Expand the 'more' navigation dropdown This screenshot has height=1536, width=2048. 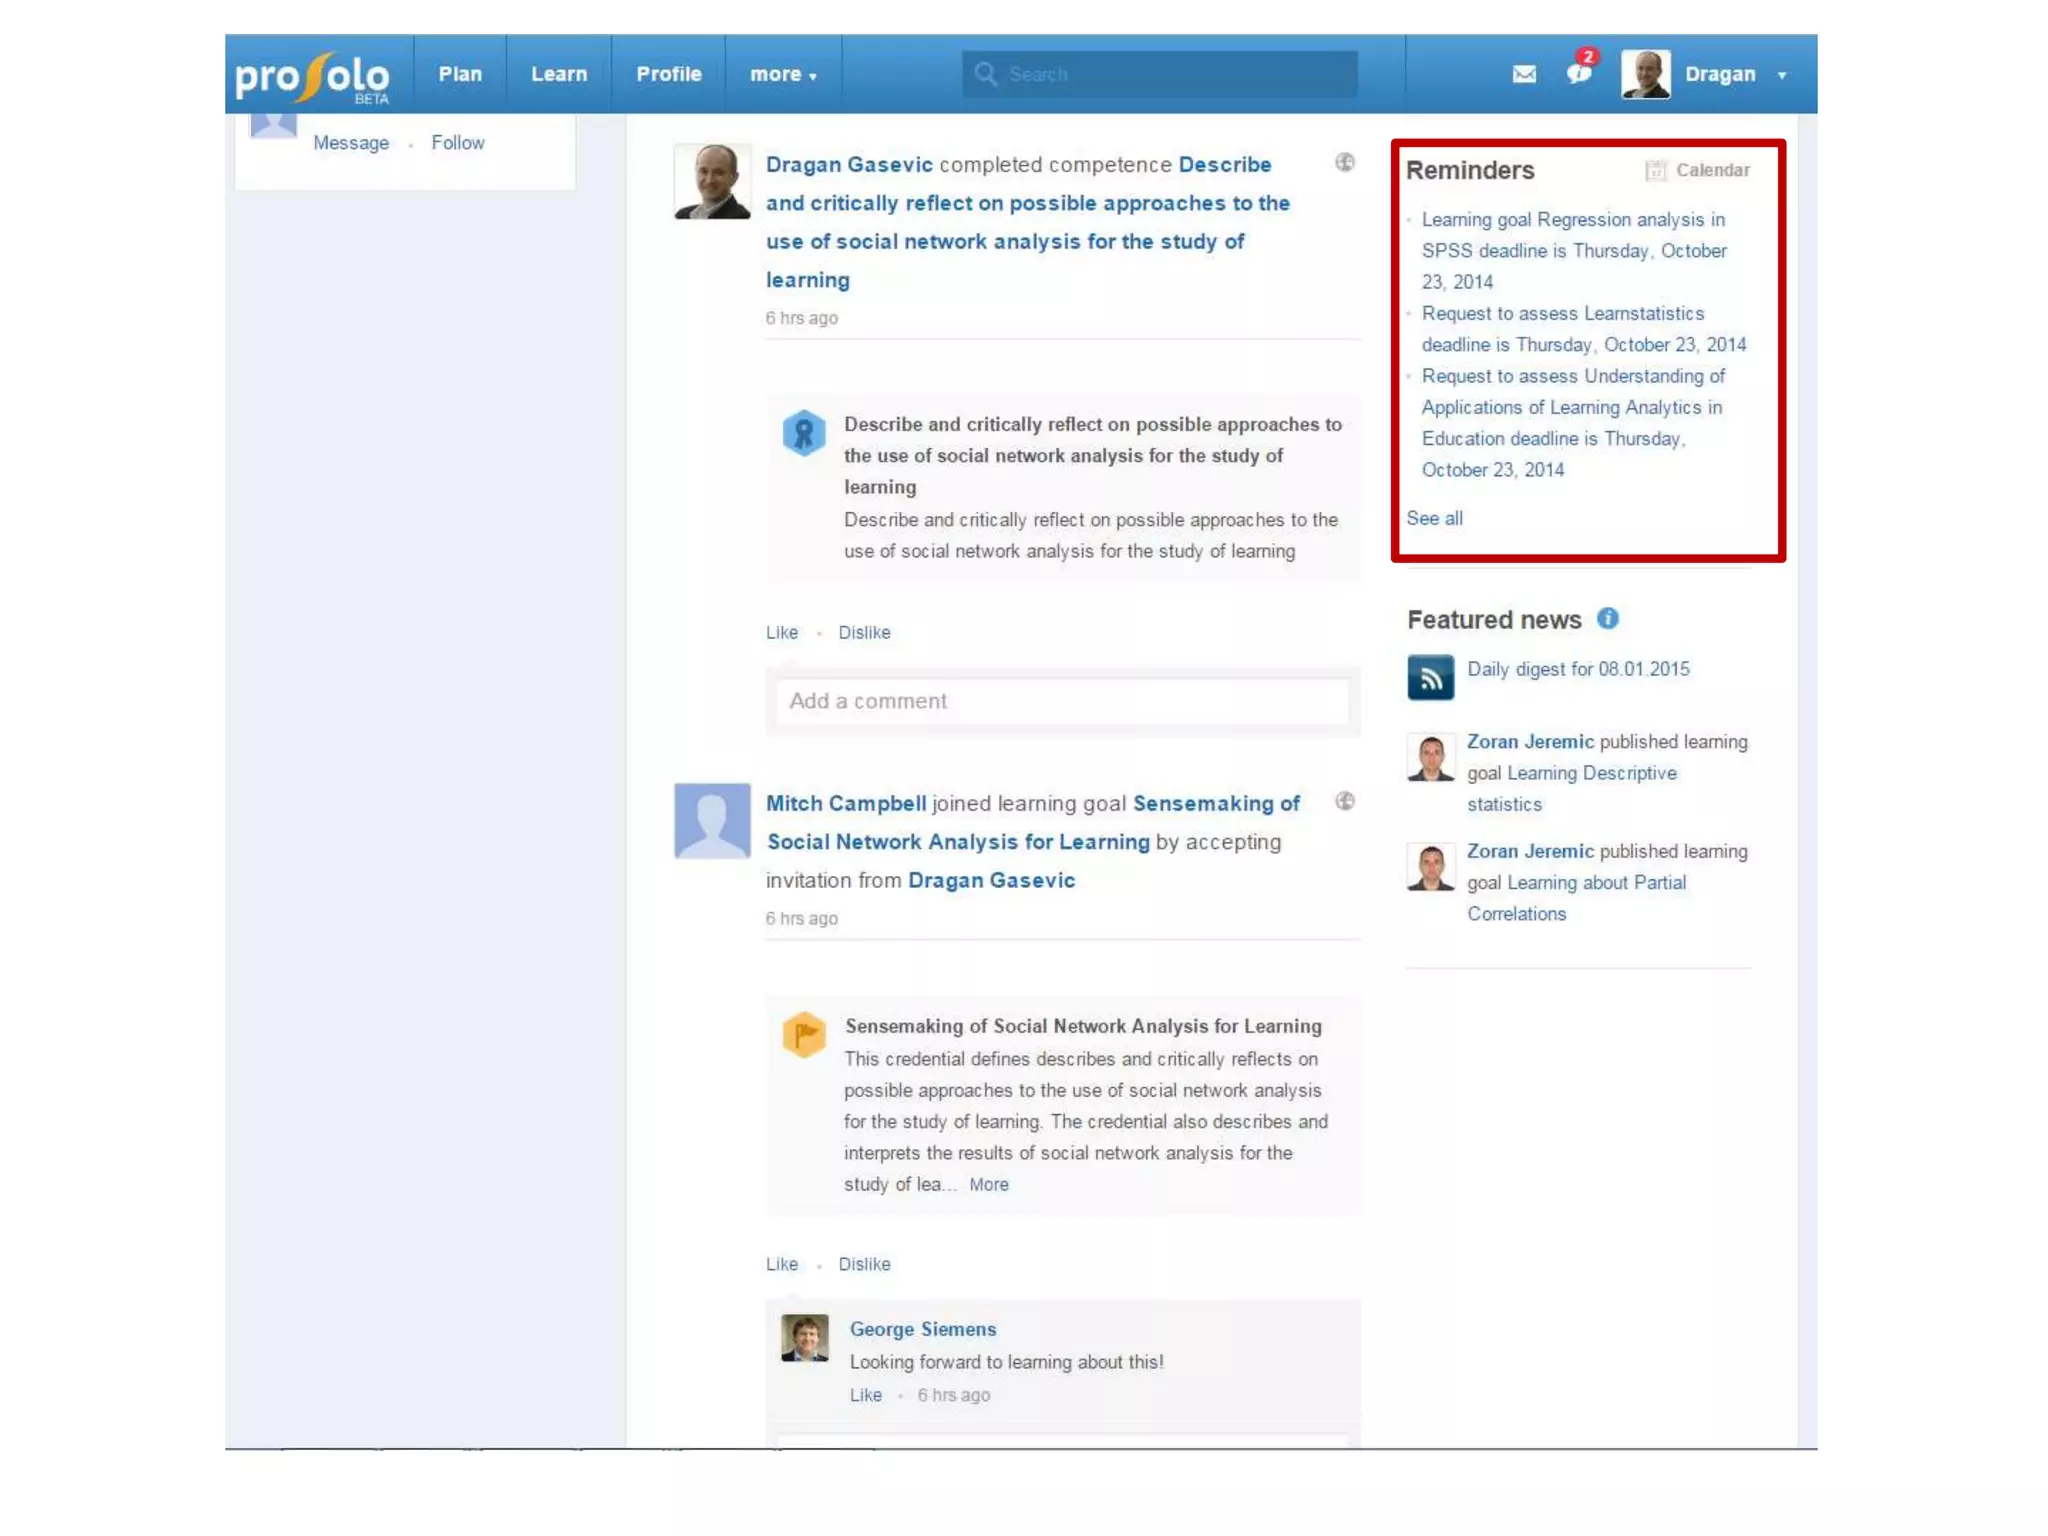click(x=783, y=74)
